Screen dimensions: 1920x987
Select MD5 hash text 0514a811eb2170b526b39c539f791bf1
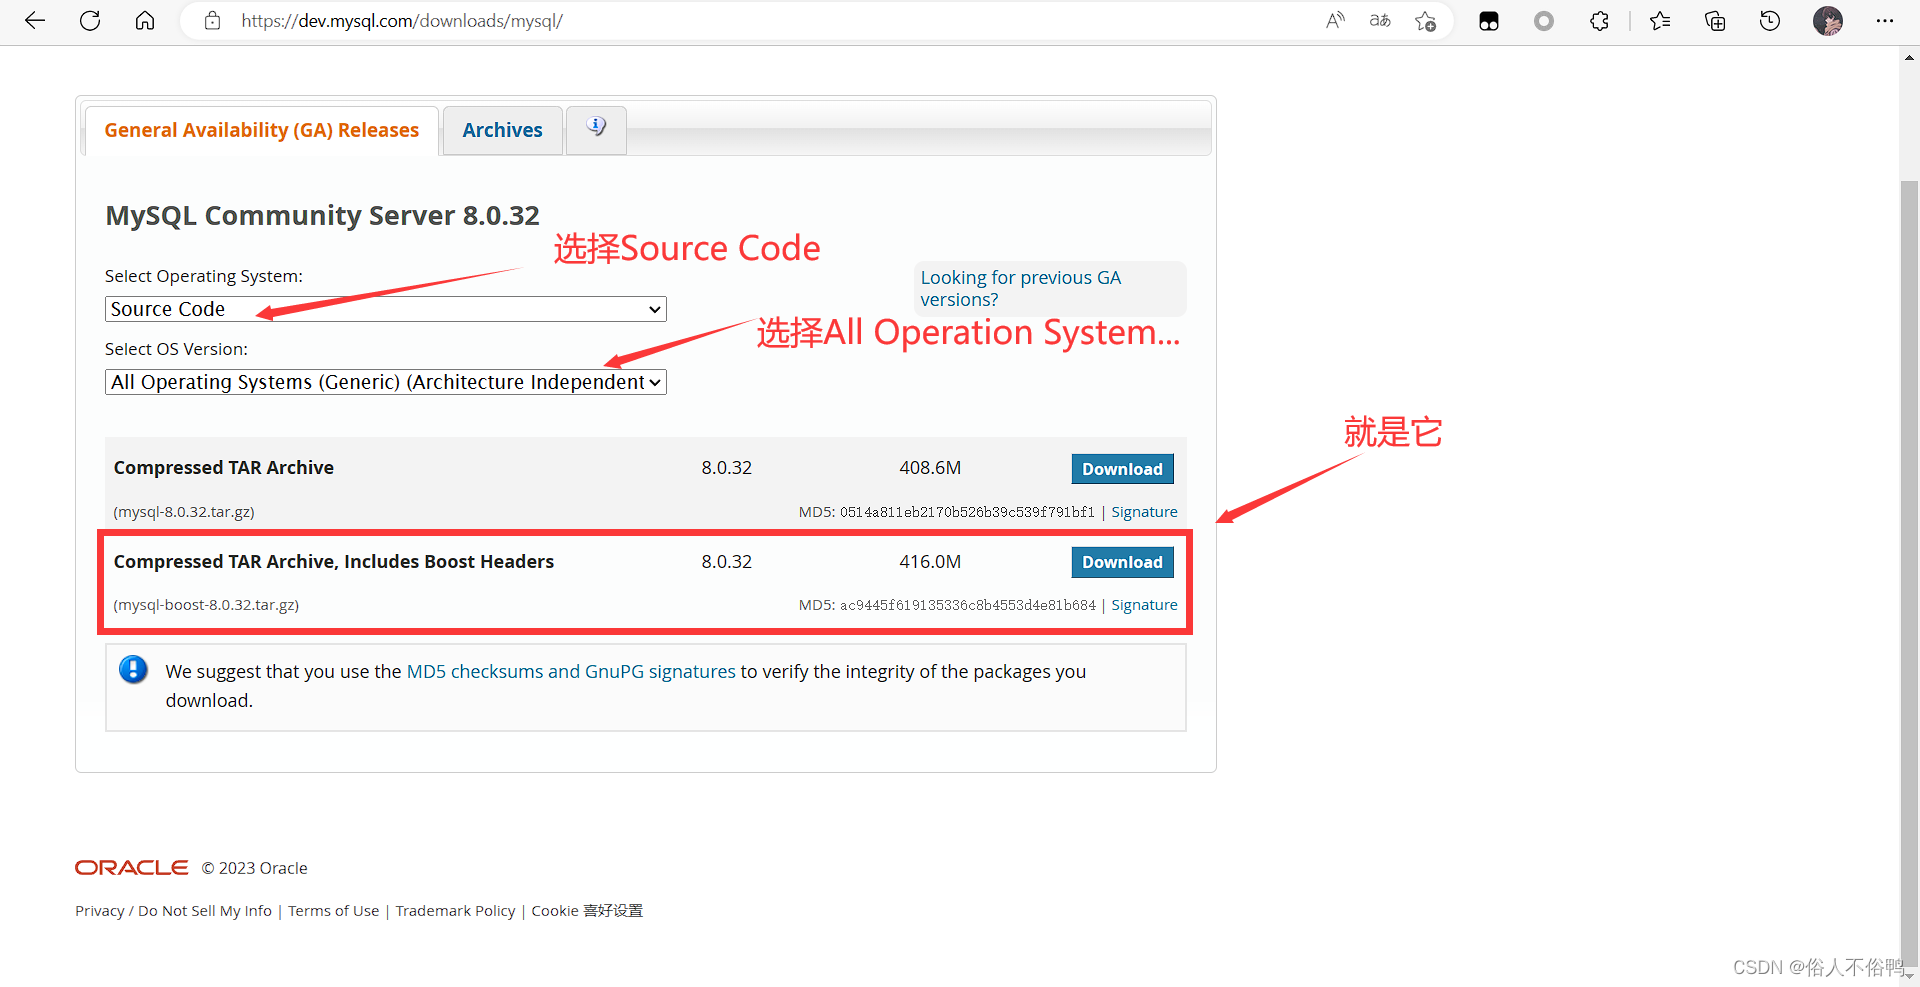(967, 512)
